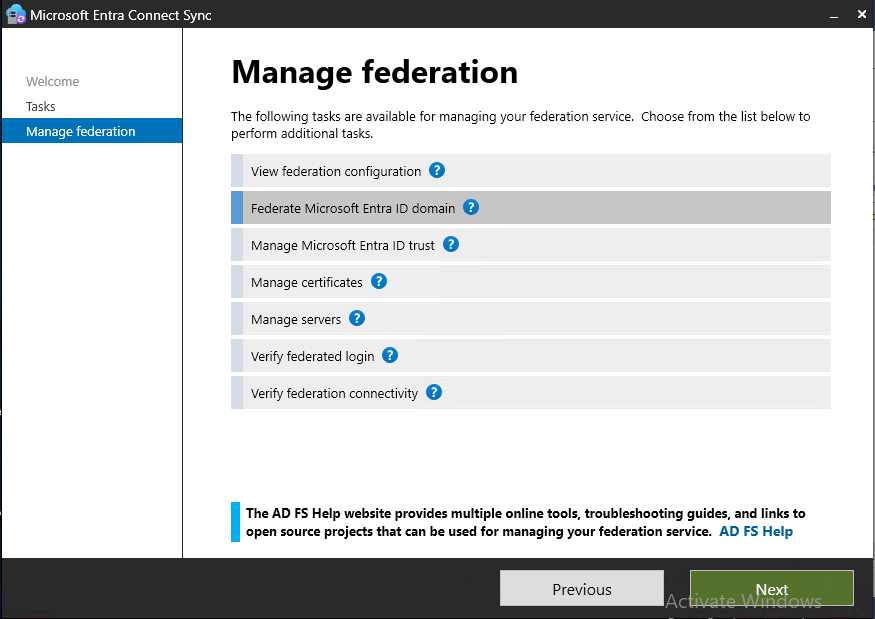Image resolution: width=875 pixels, height=619 pixels.
Task: Click help icon beside Verify federation connectivity
Action: point(434,392)
